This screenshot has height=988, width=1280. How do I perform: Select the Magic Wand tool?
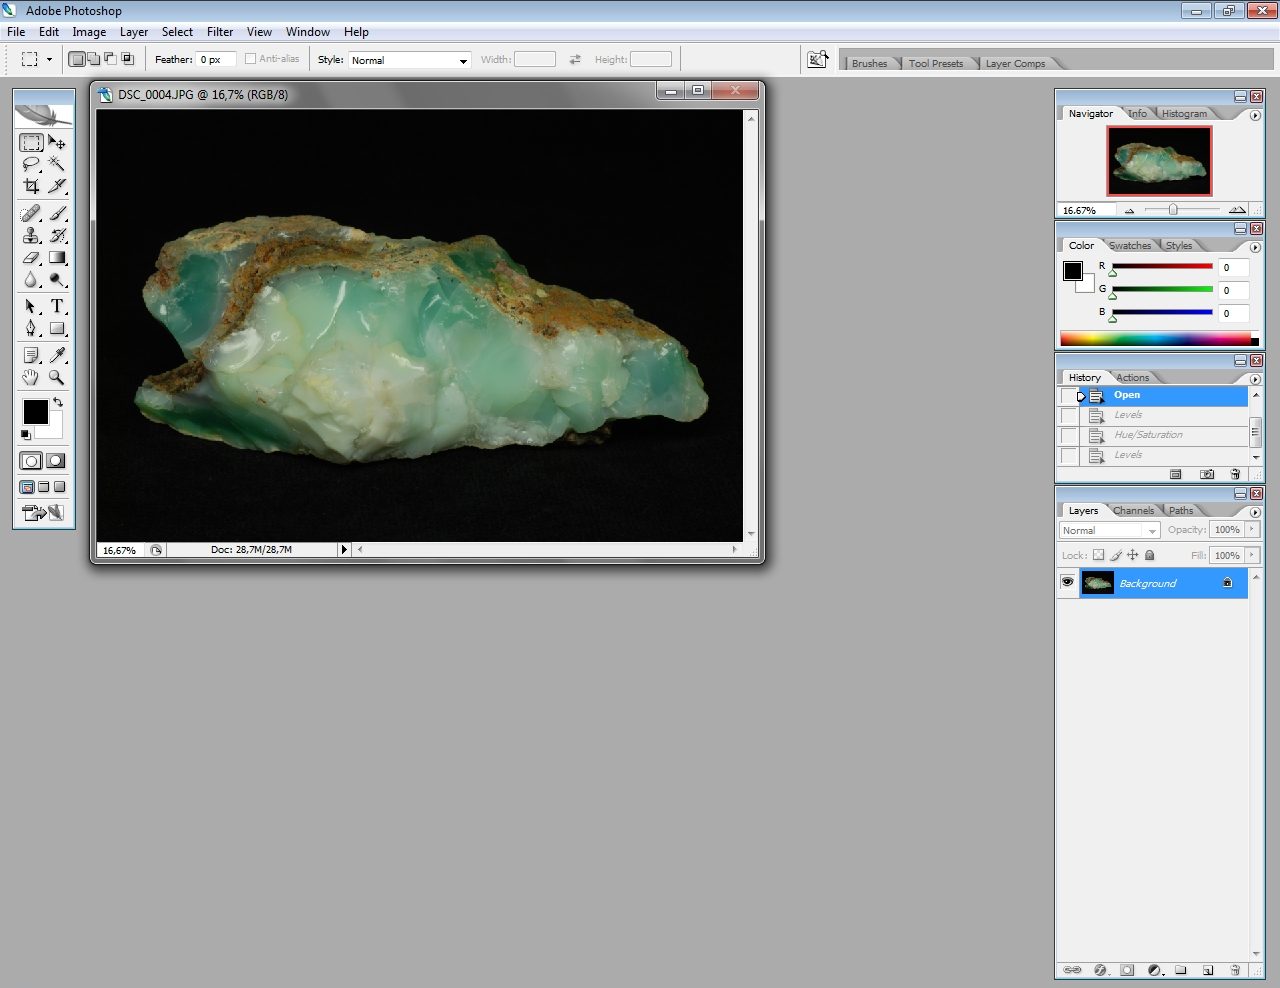(57, 164)
